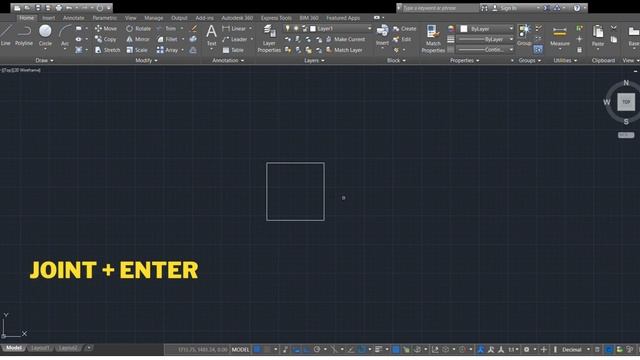The image size is (640, 360).
Task: Toggle the MODEL space button
Action: [x=240, y=349]
